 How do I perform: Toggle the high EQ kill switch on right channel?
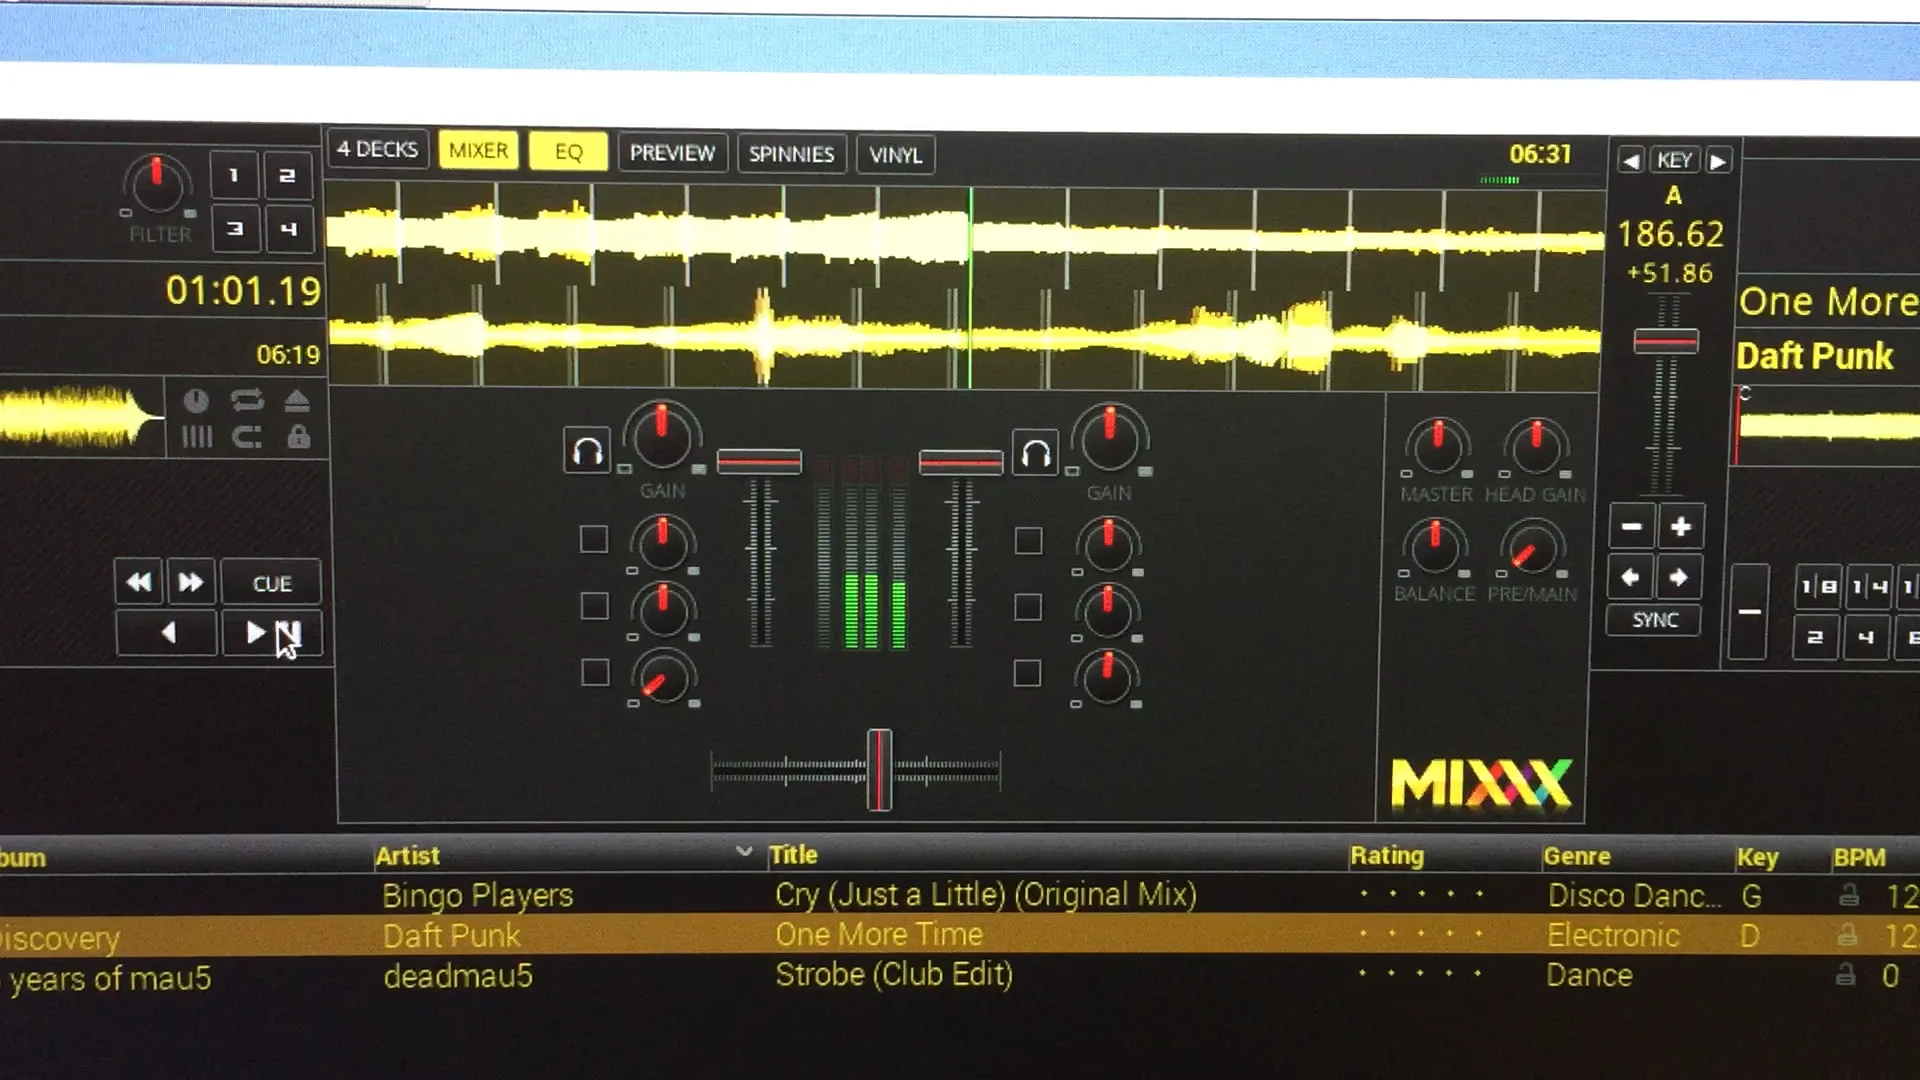pyautogui.click(x=1027, y=540)
